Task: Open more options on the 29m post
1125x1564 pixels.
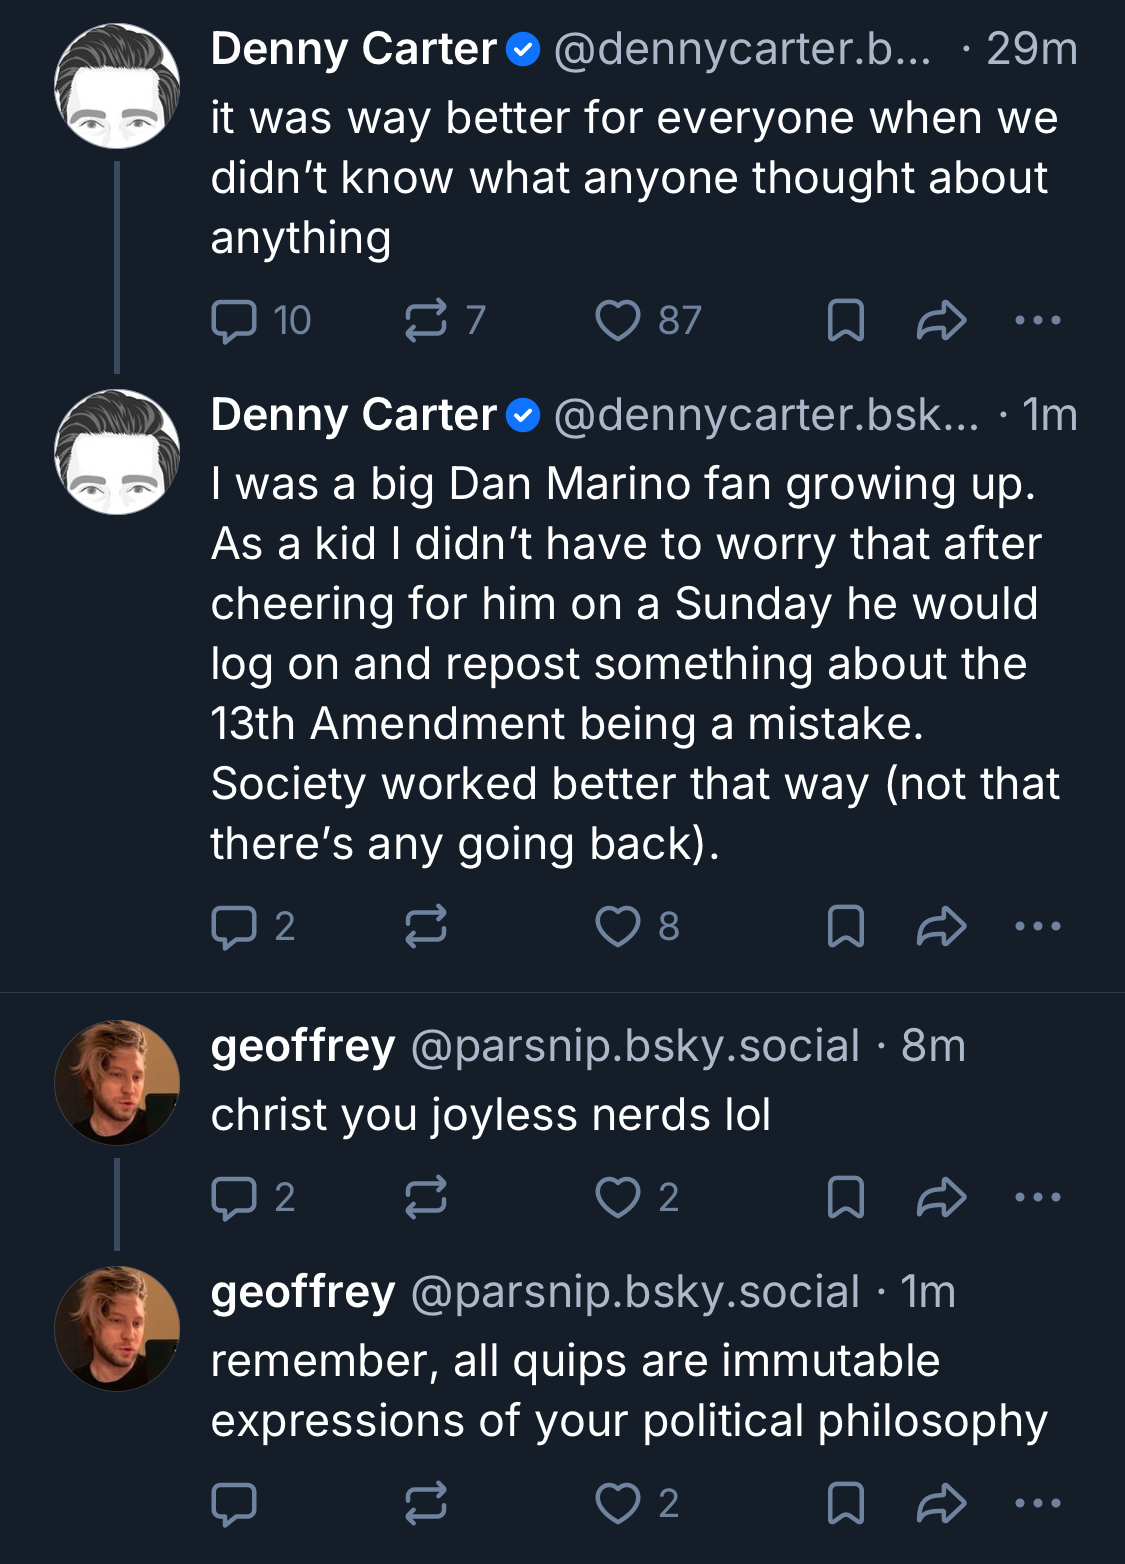Action: click(1037, 321)
